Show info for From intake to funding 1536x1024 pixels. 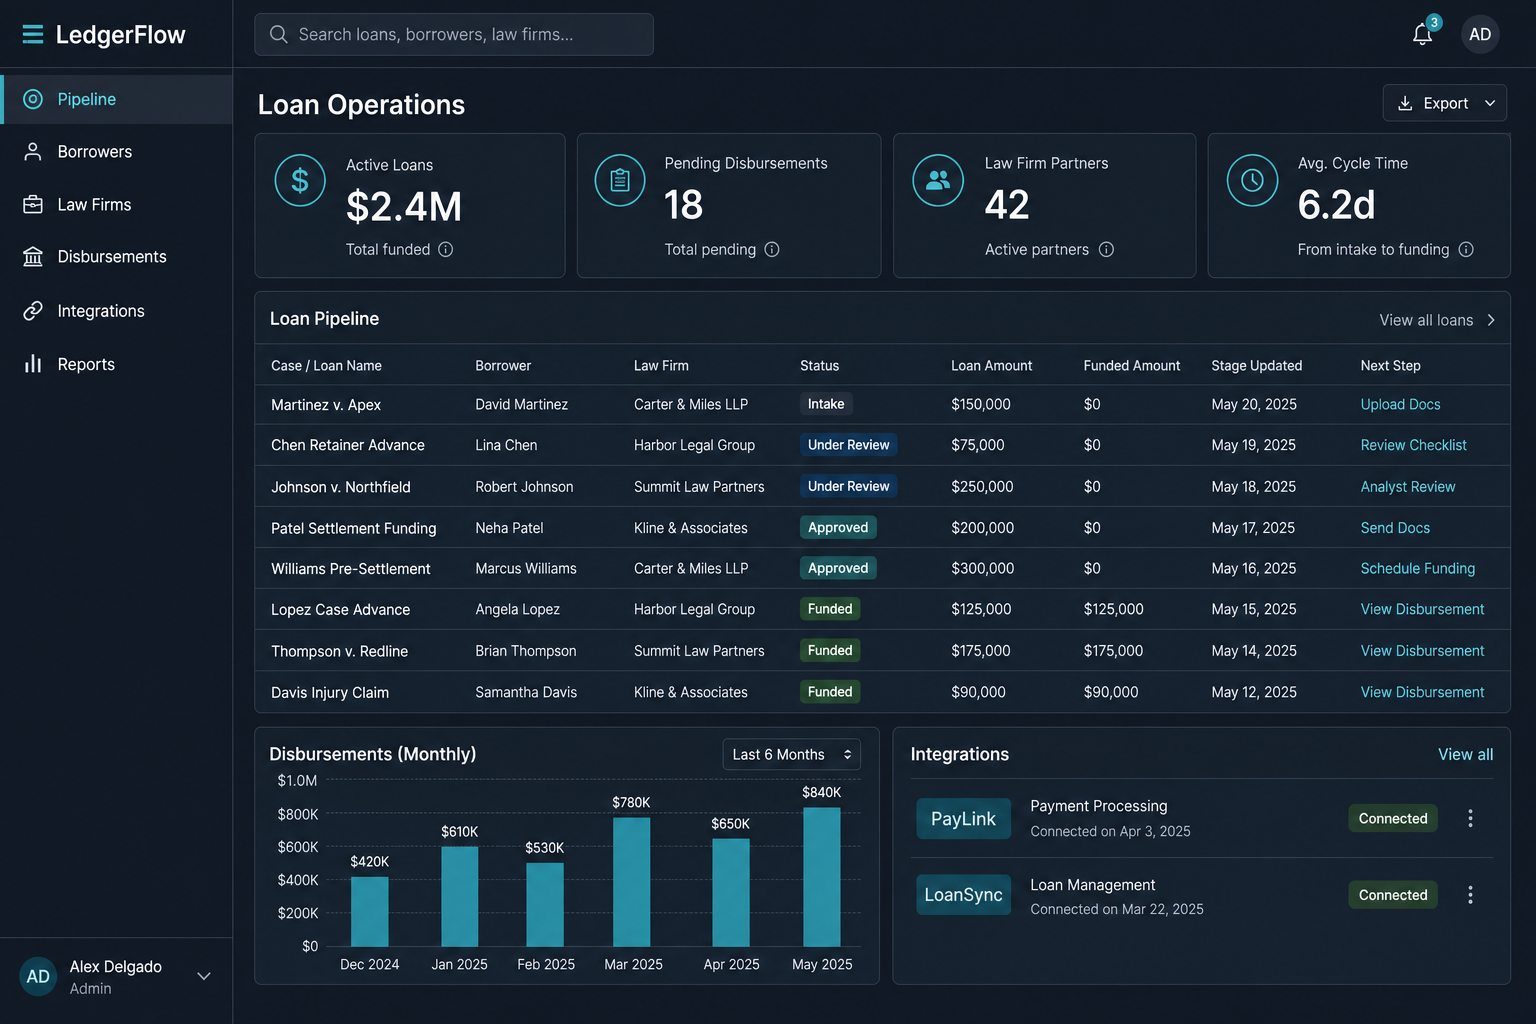point(1466,249)
